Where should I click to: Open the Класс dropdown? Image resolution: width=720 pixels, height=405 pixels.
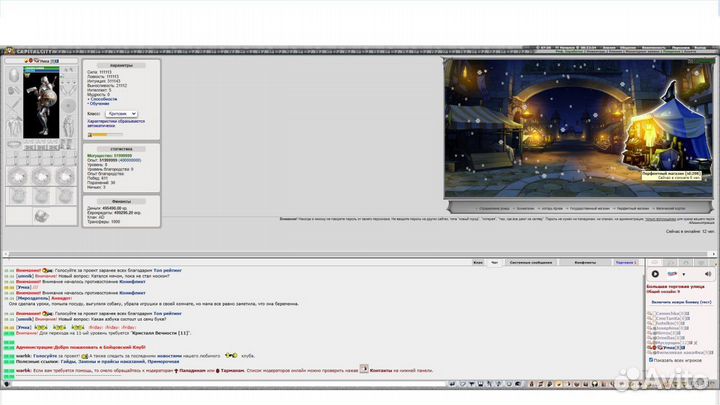[x=121, y=114]
